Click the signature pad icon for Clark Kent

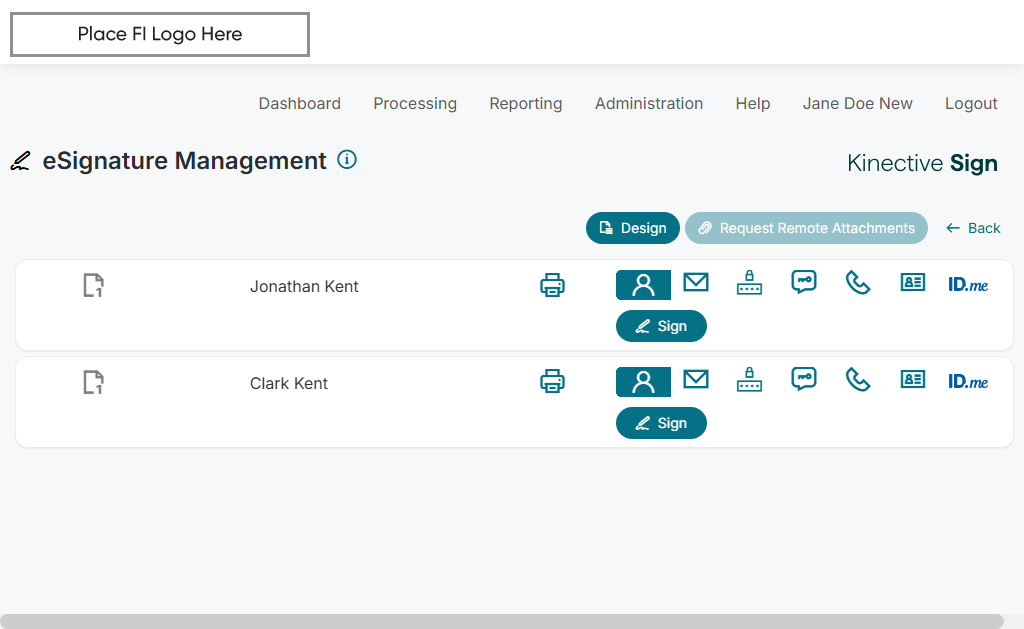[749, 380]
